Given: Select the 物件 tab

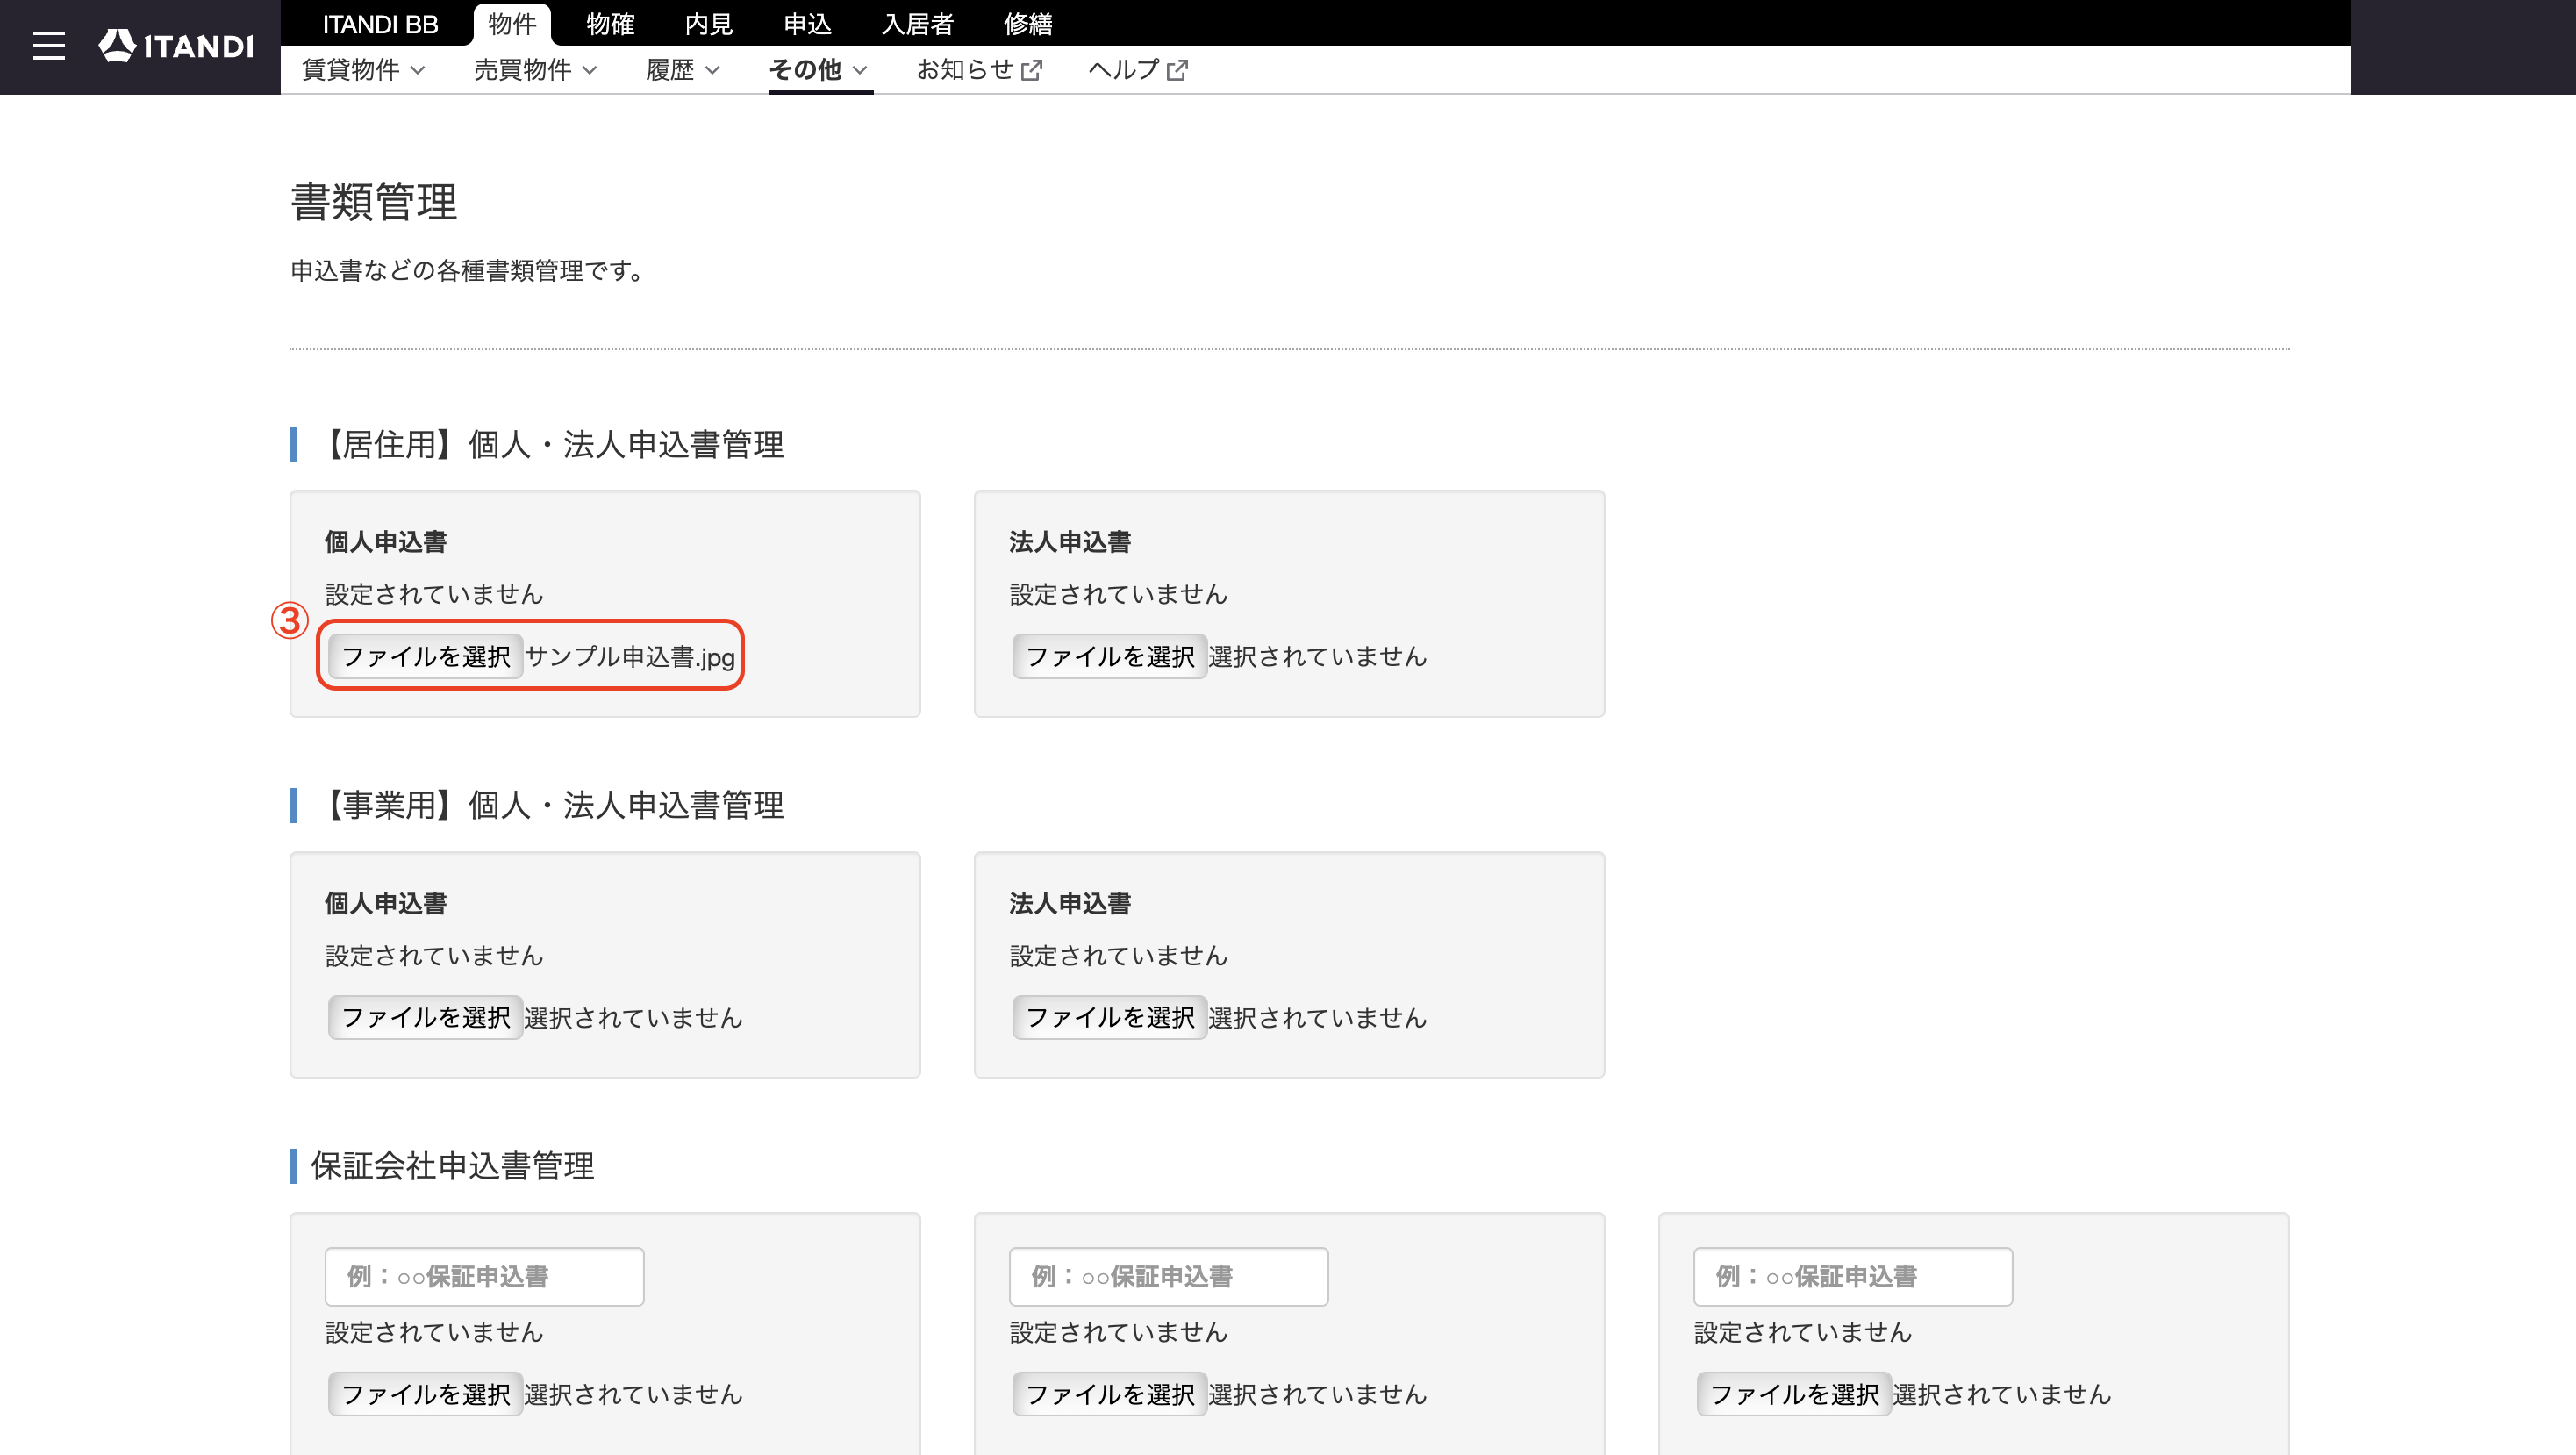Looking at the screenshot, I should tap(512, 23).
